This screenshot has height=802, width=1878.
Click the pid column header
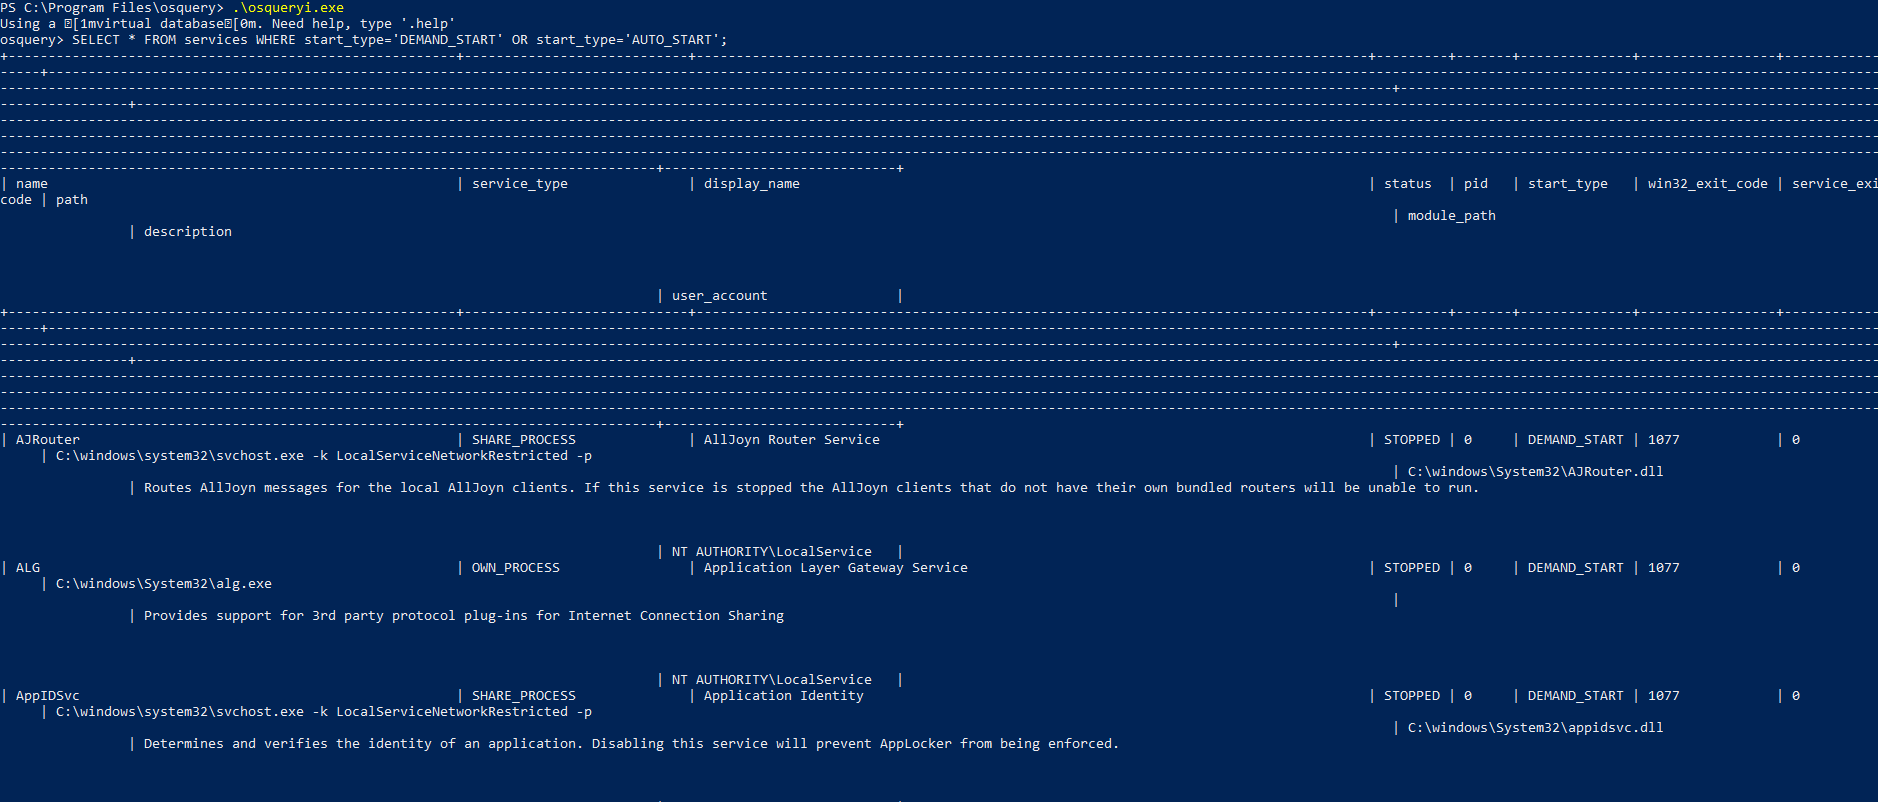point(1475,184)
